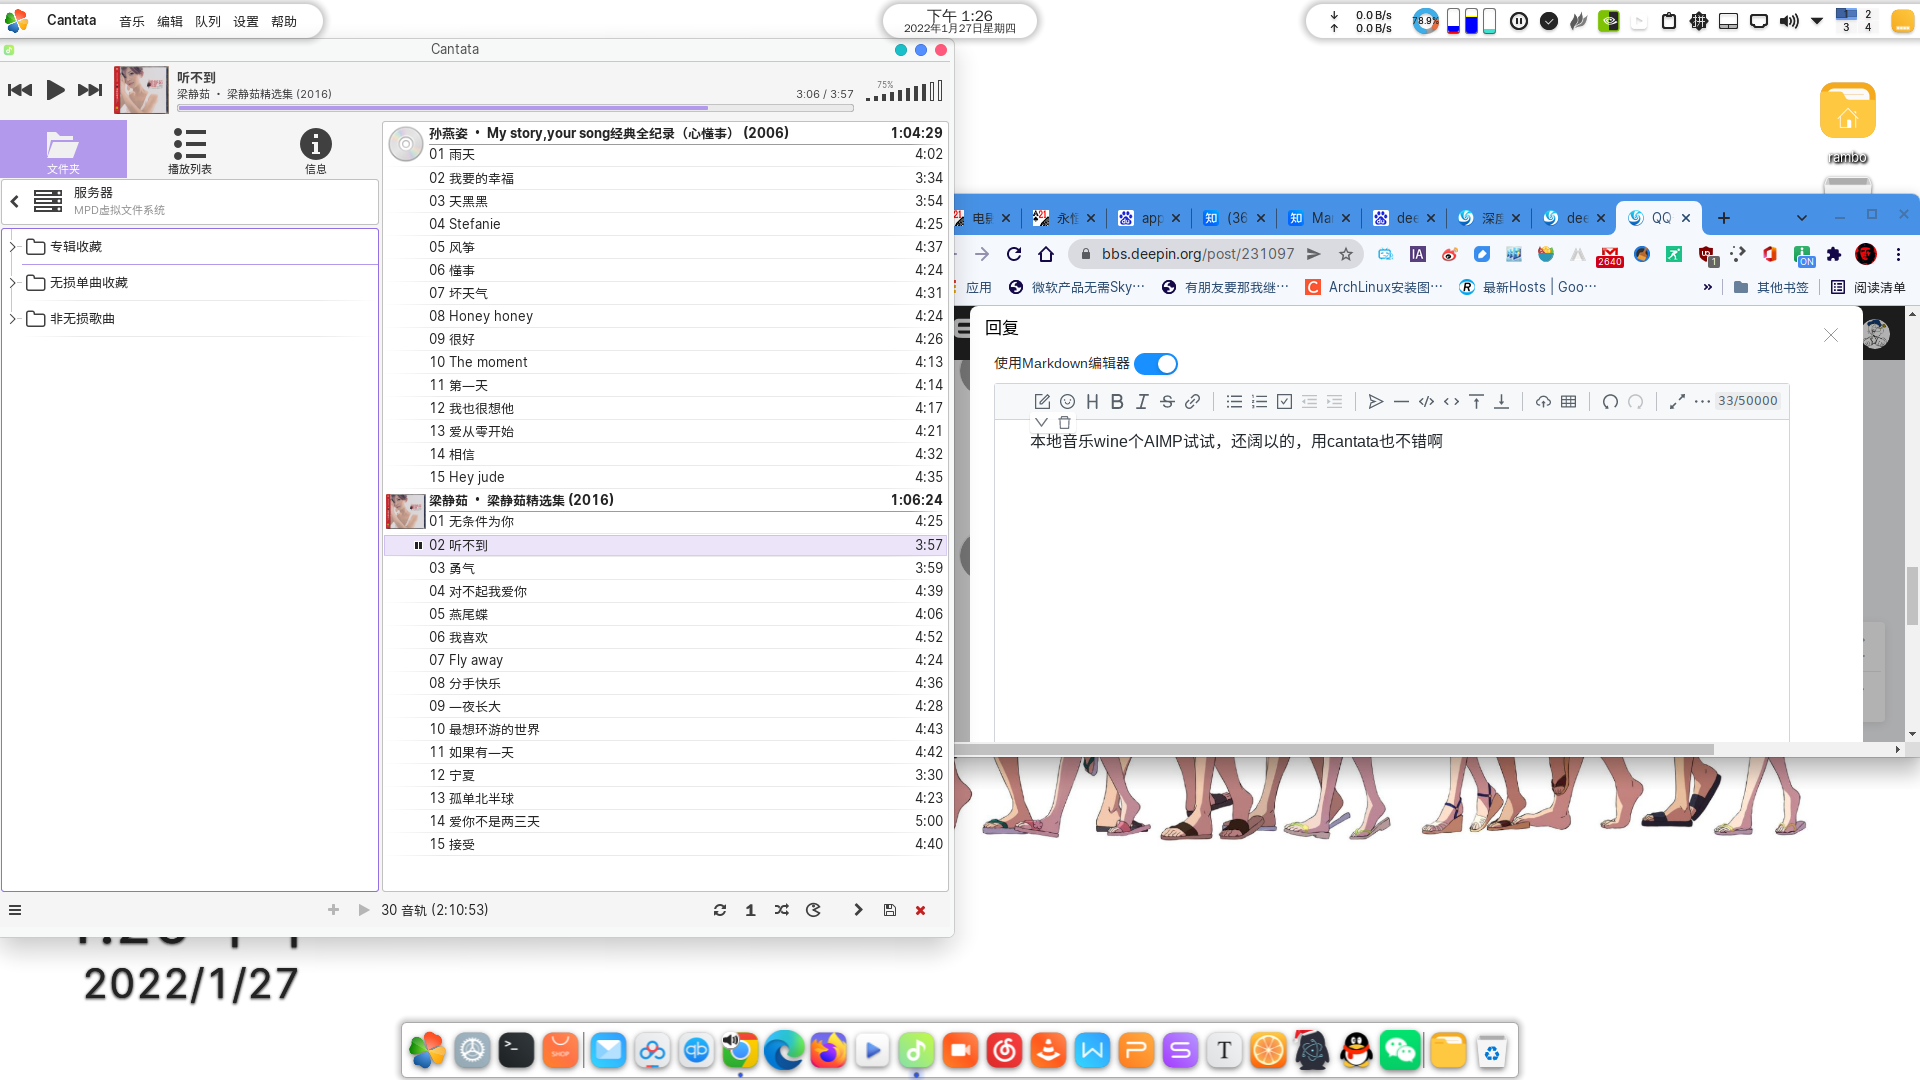Expand the 无损单曲收藏 folder
Image resolution: width=1920 pixels, height=1080 pixels.
pyautogui.click(x=13, y=283)
